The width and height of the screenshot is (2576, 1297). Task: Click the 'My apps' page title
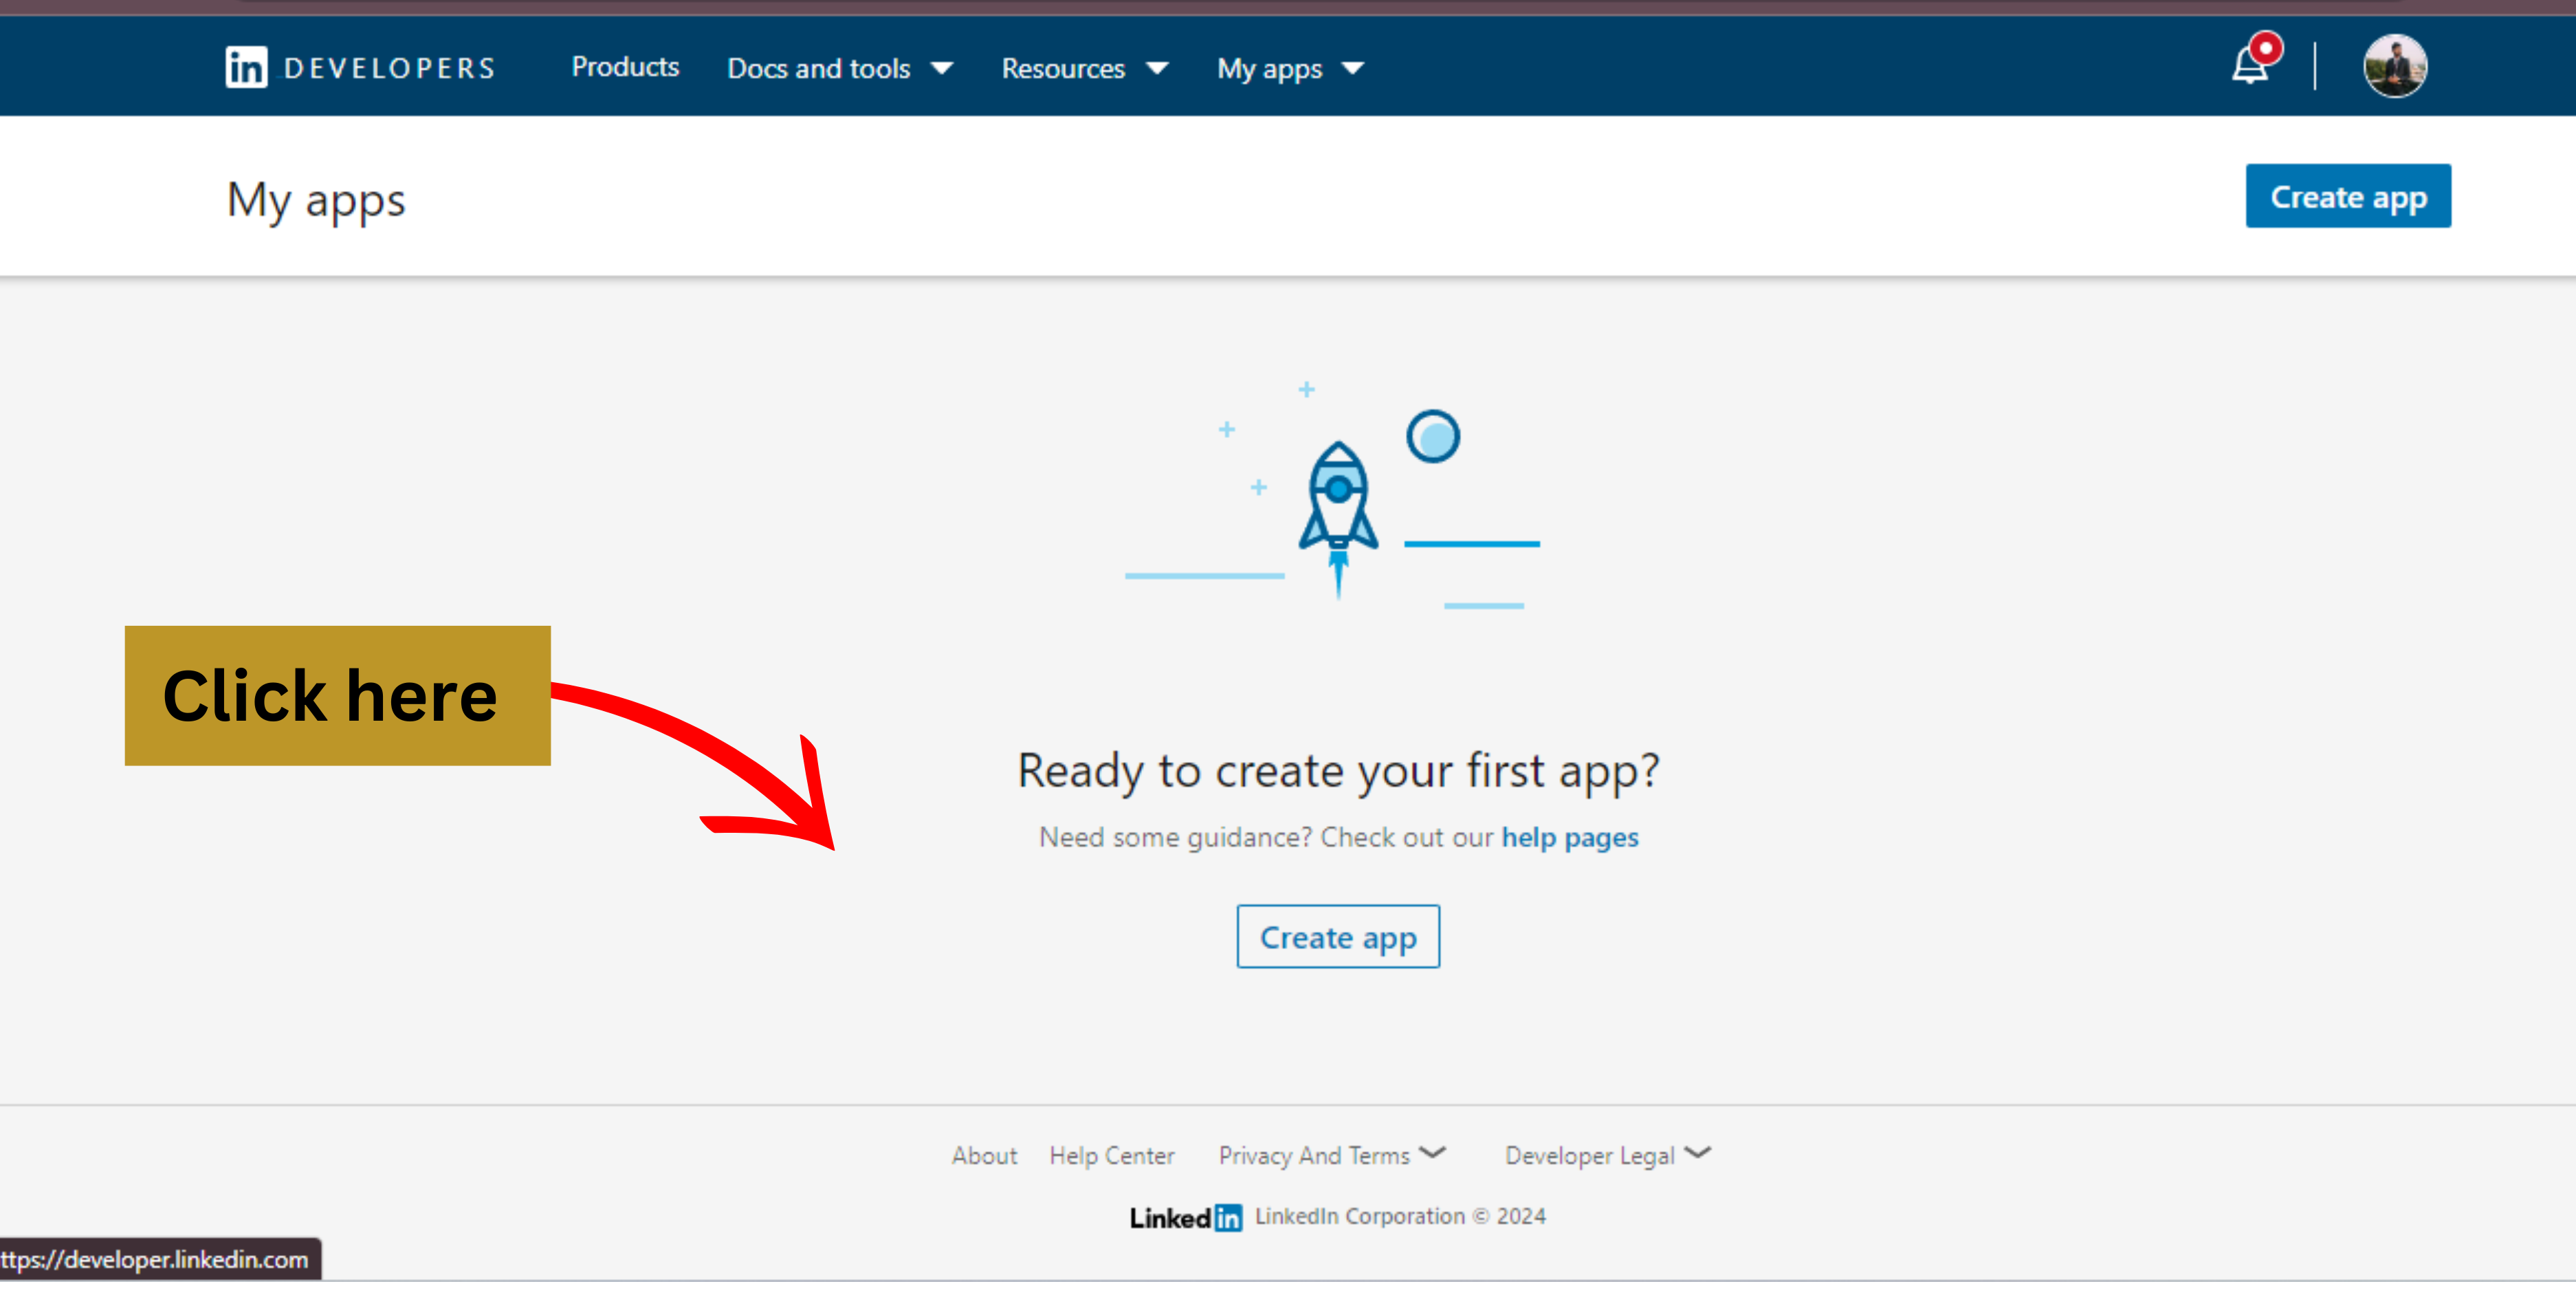316,200
